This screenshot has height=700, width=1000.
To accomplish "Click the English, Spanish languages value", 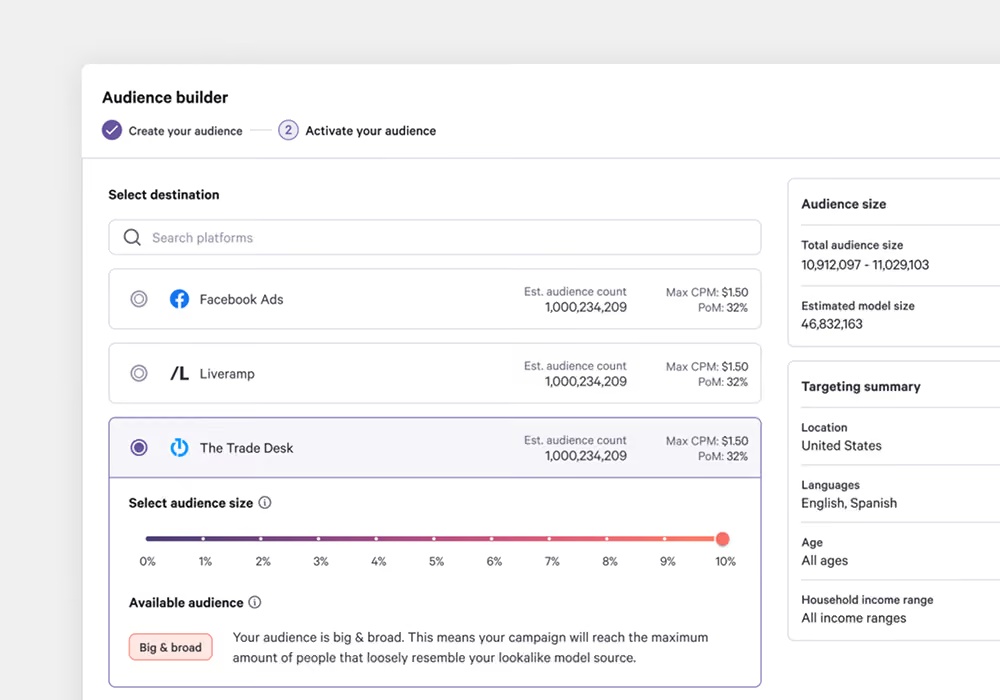I will [849, 503].
